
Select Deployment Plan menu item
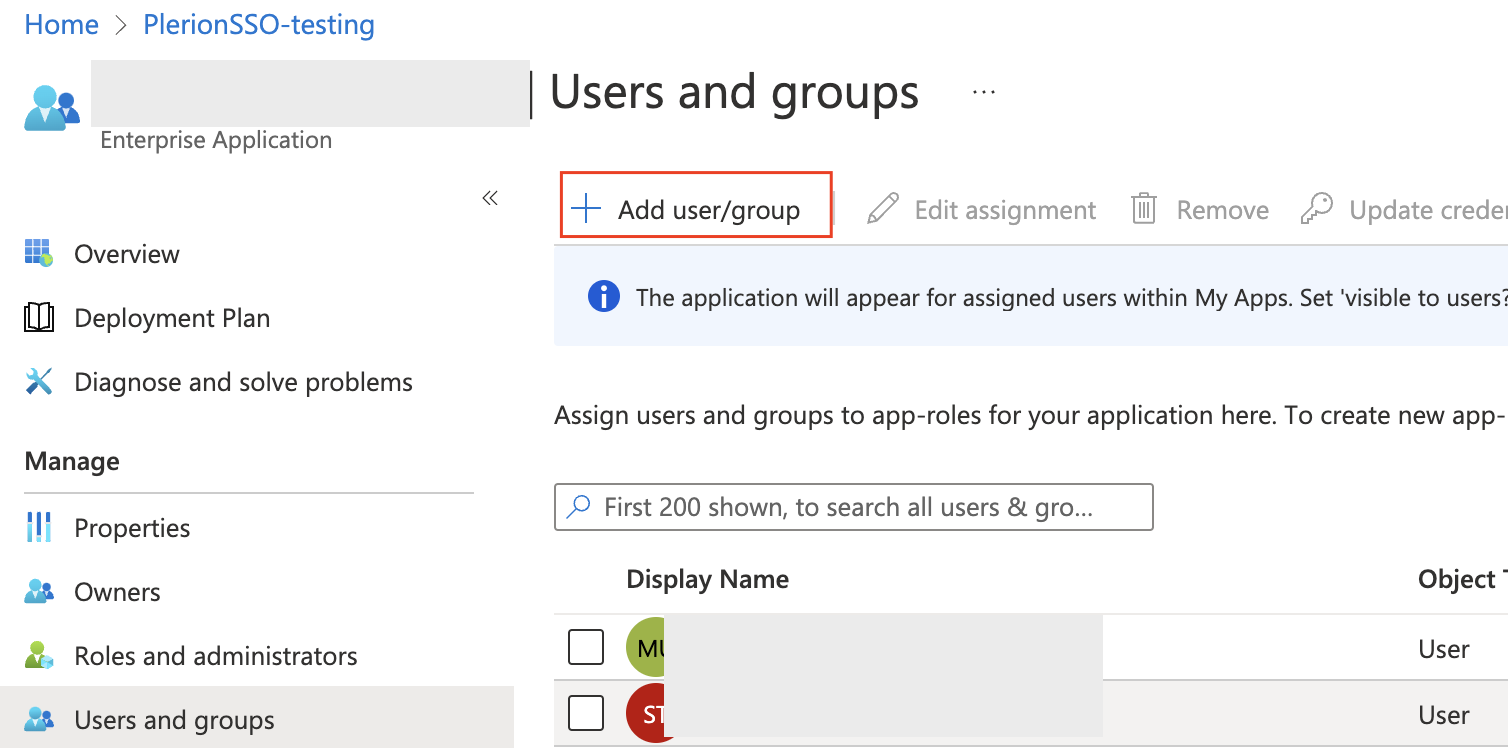point(172,318)
